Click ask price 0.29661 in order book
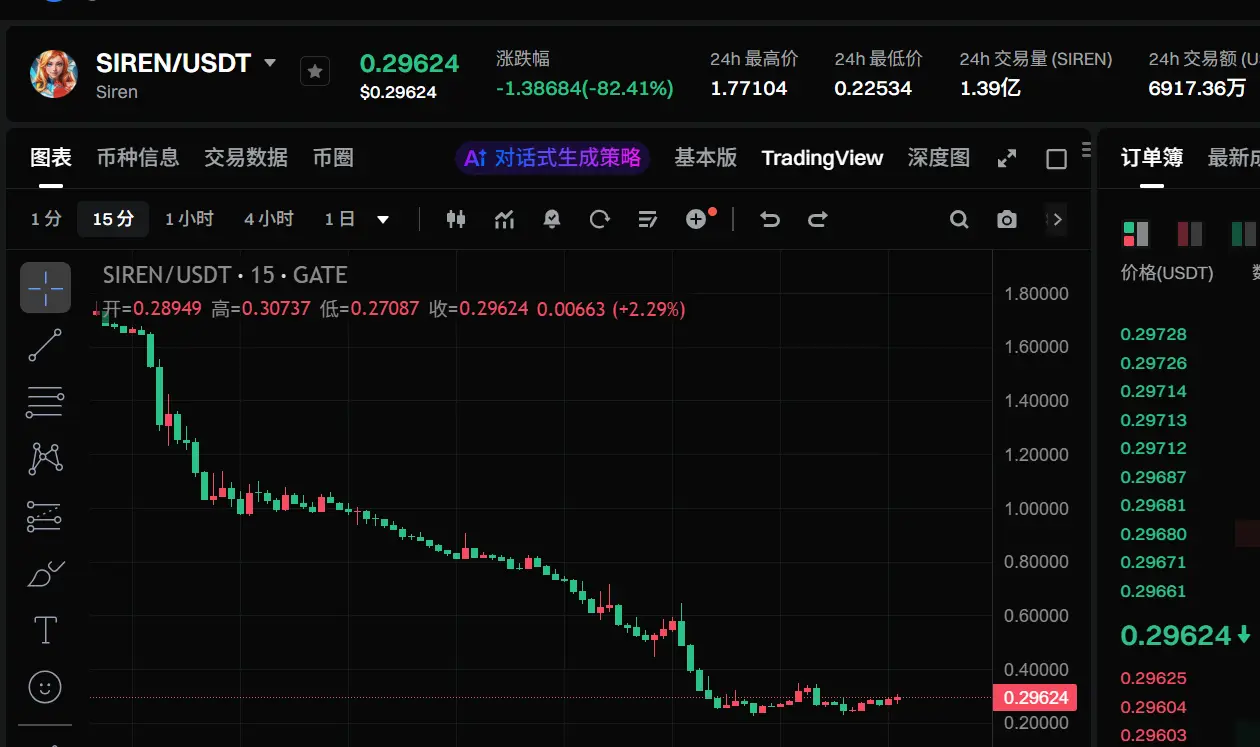This screenshot has height=747, width=1260. [1153, 591]
